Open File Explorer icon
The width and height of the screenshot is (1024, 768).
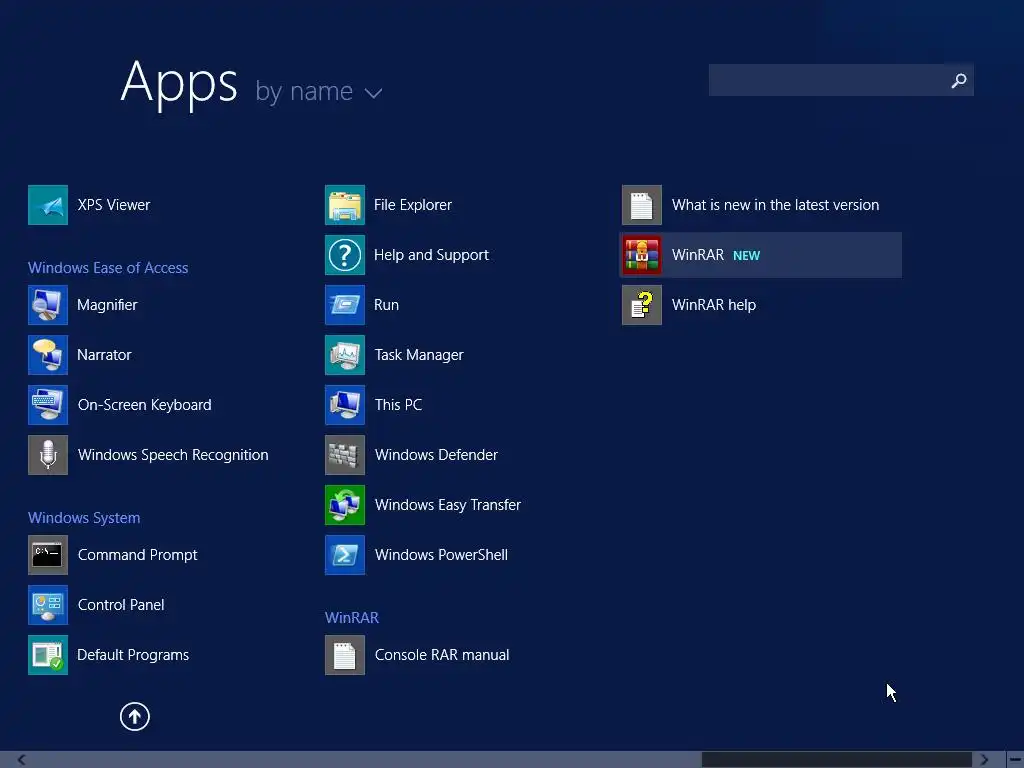(345, 205)
